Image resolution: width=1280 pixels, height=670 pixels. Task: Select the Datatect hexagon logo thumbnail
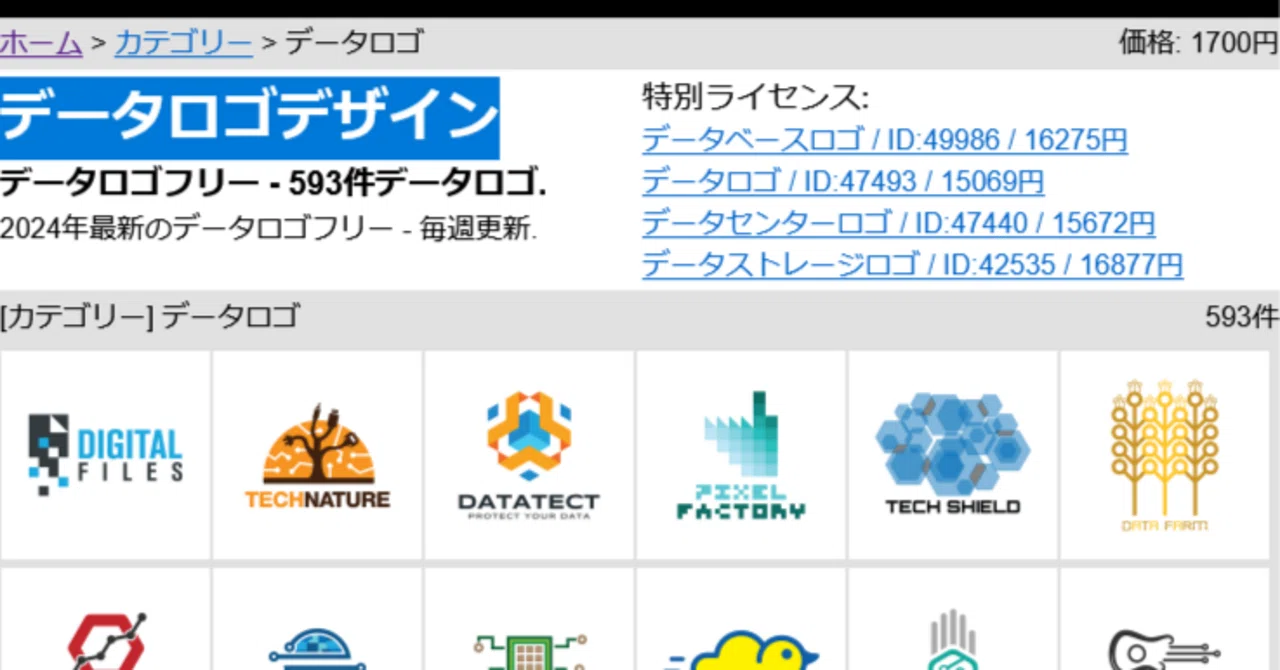[529, 455]
